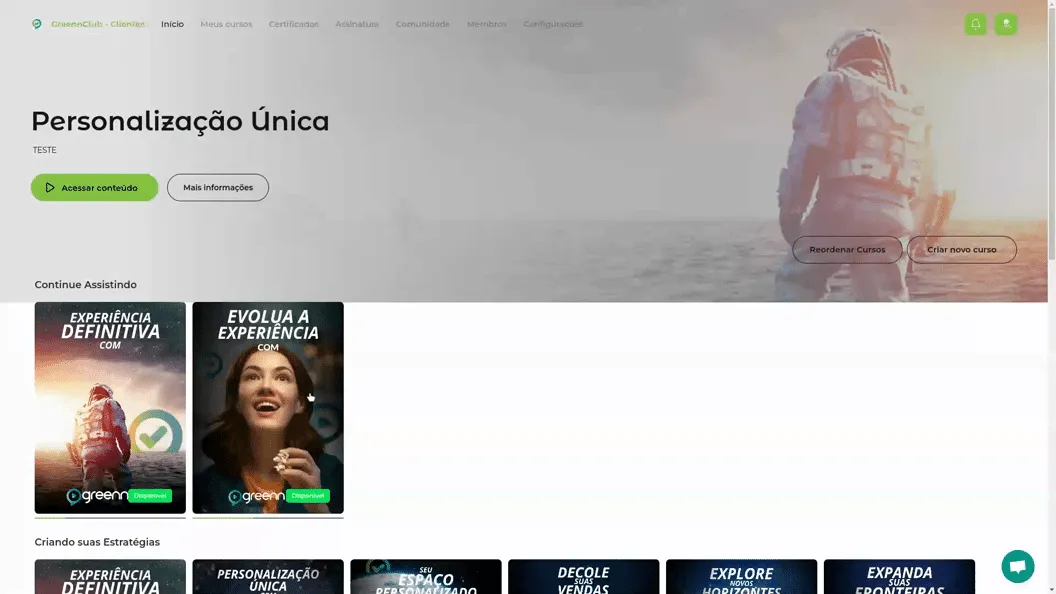Open the Decole suas Vendas course card
Image resolution: width=1056 pixels, height=594 pixels.
584,576
